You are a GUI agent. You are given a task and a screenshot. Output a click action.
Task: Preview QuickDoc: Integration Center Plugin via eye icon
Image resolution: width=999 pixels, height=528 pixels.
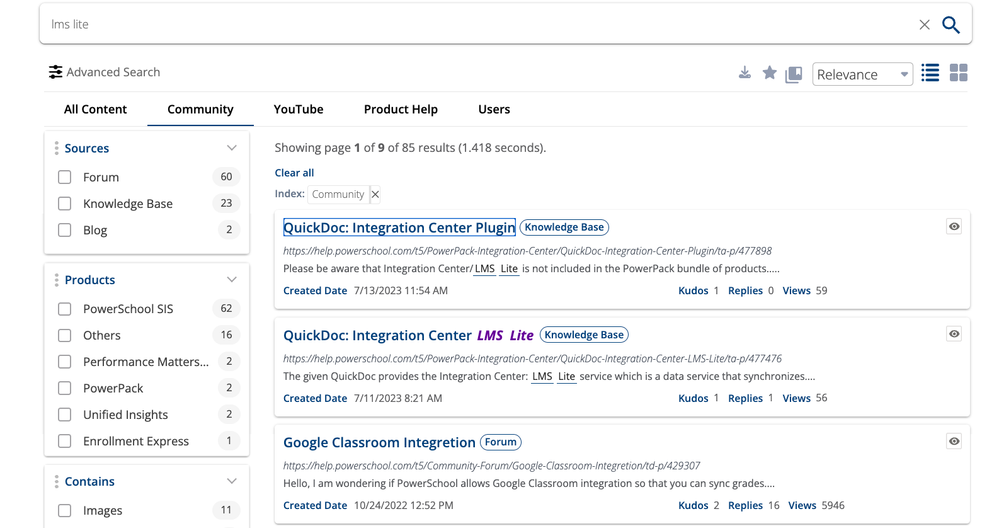coord(954,227)
